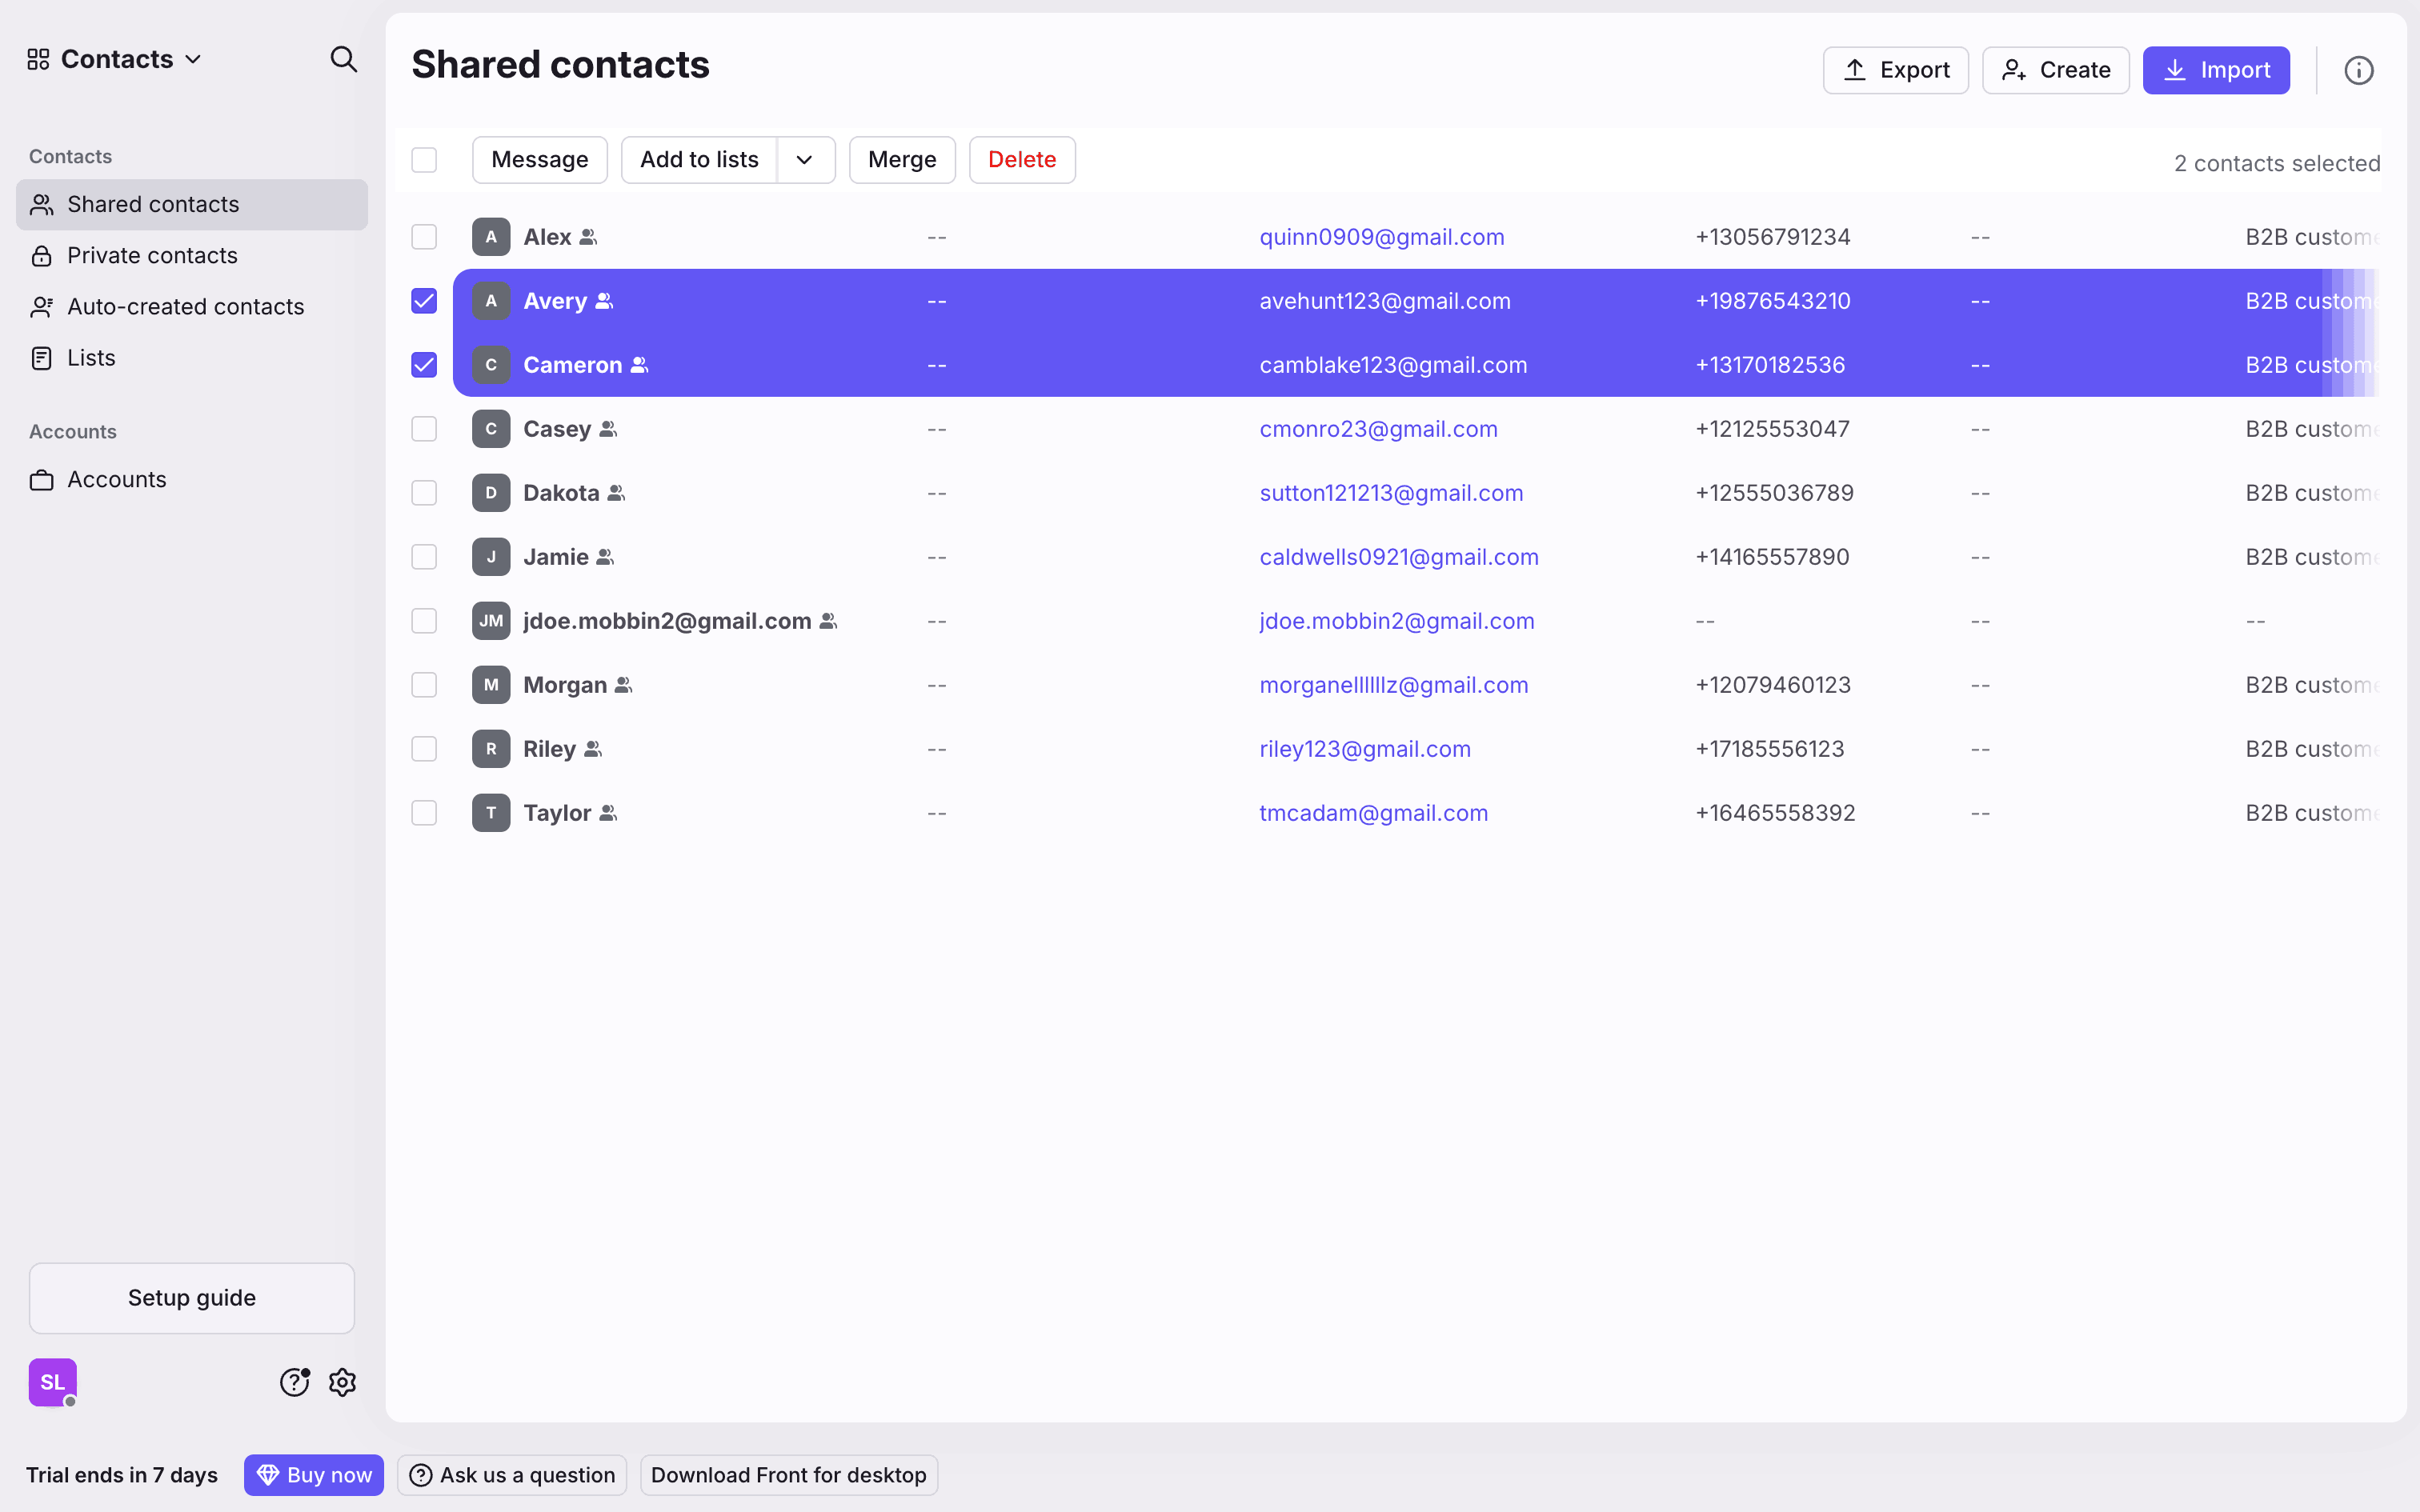Screen dimensions: 2420x1512
Task: Click the help question mark icon
Action: (294, 1382)
